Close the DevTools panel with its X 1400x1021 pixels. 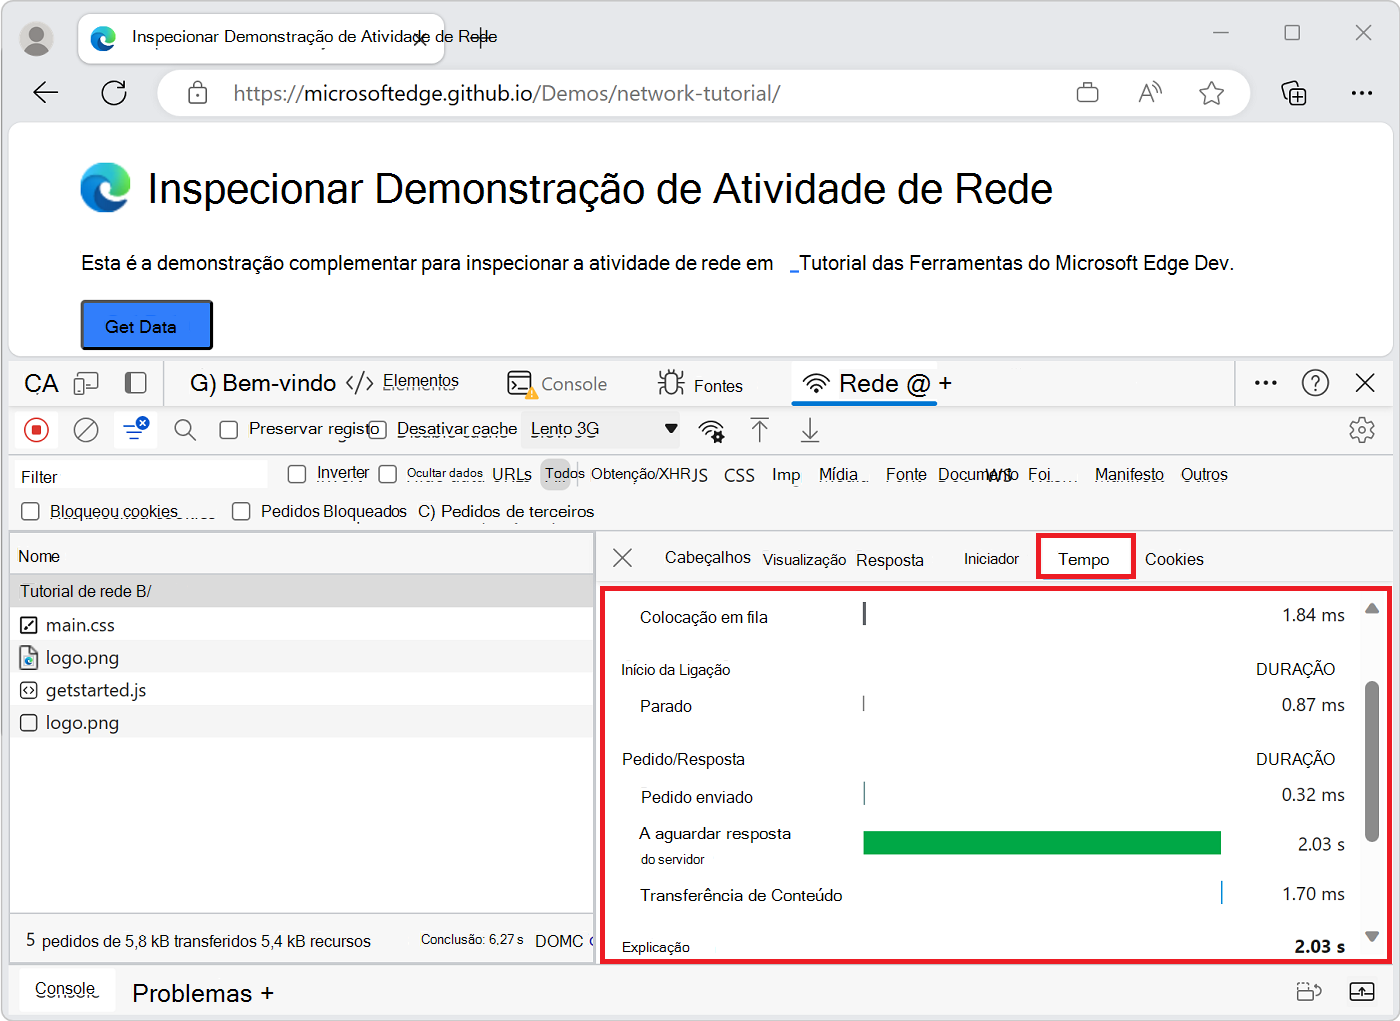click(1365, 383)
